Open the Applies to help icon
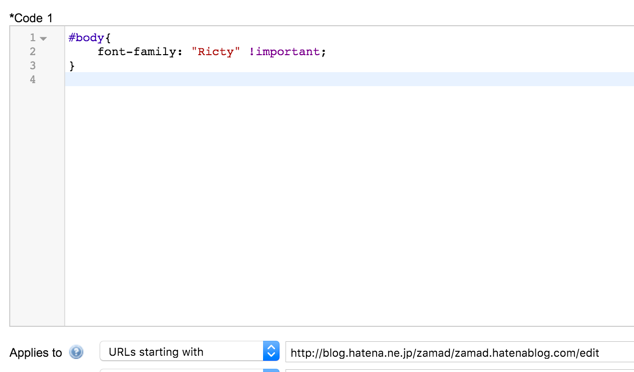The image size is (634, 372). 76,352
